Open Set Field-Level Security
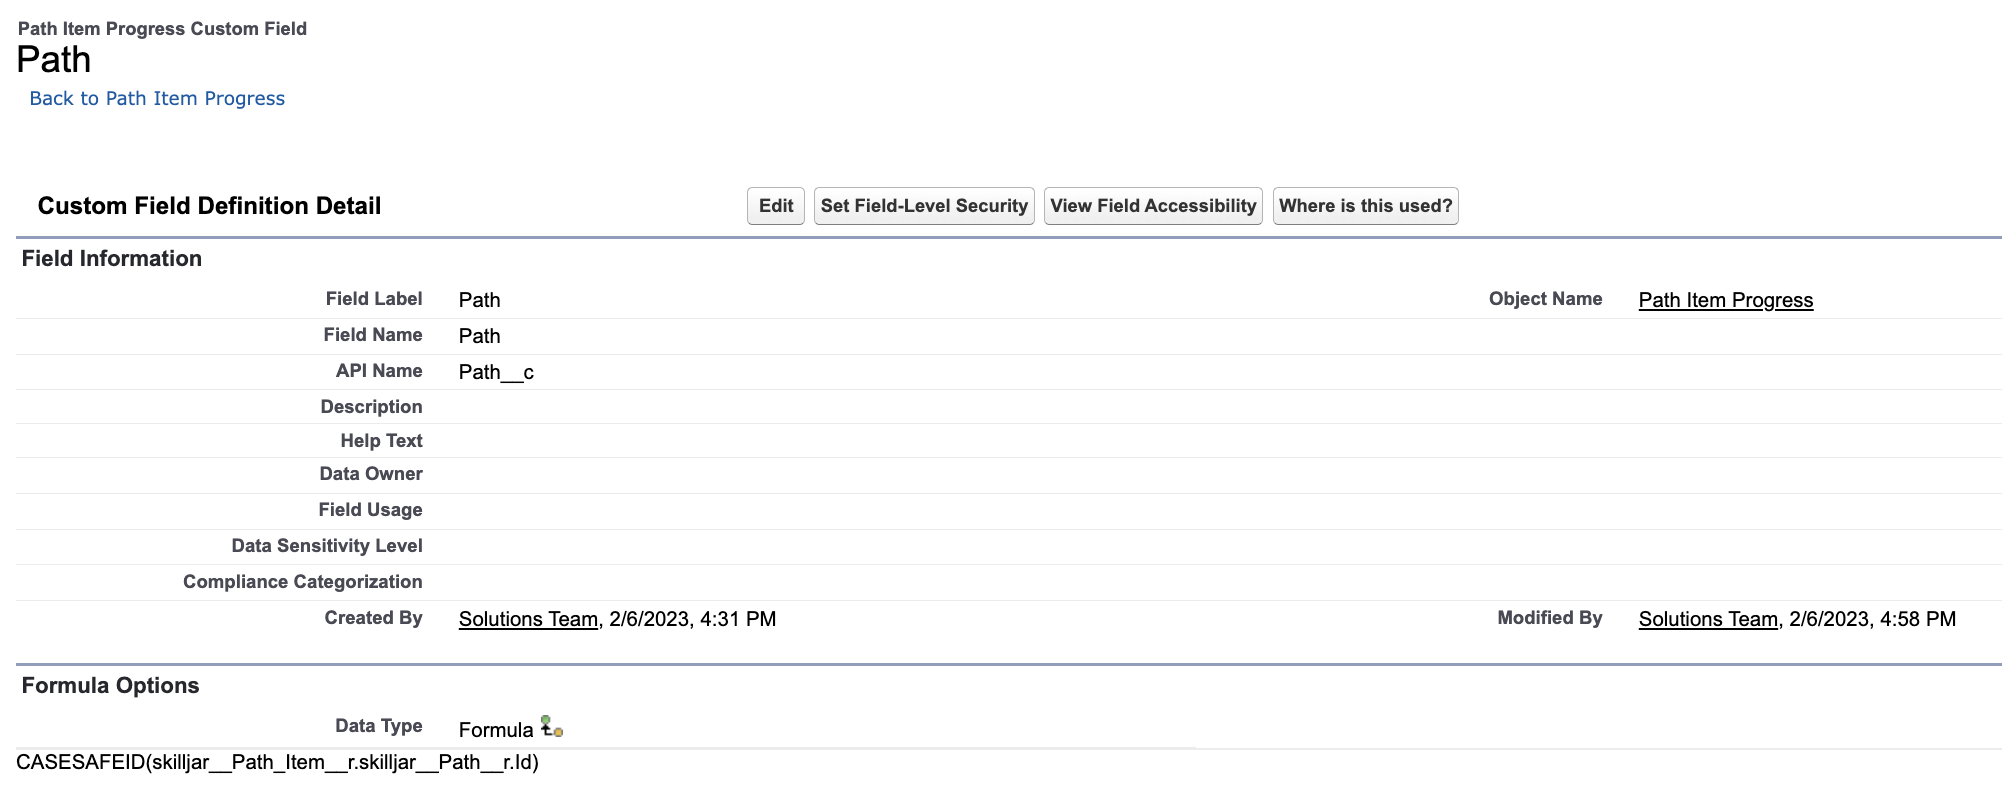2002x812 pixels. pos(923,206)
